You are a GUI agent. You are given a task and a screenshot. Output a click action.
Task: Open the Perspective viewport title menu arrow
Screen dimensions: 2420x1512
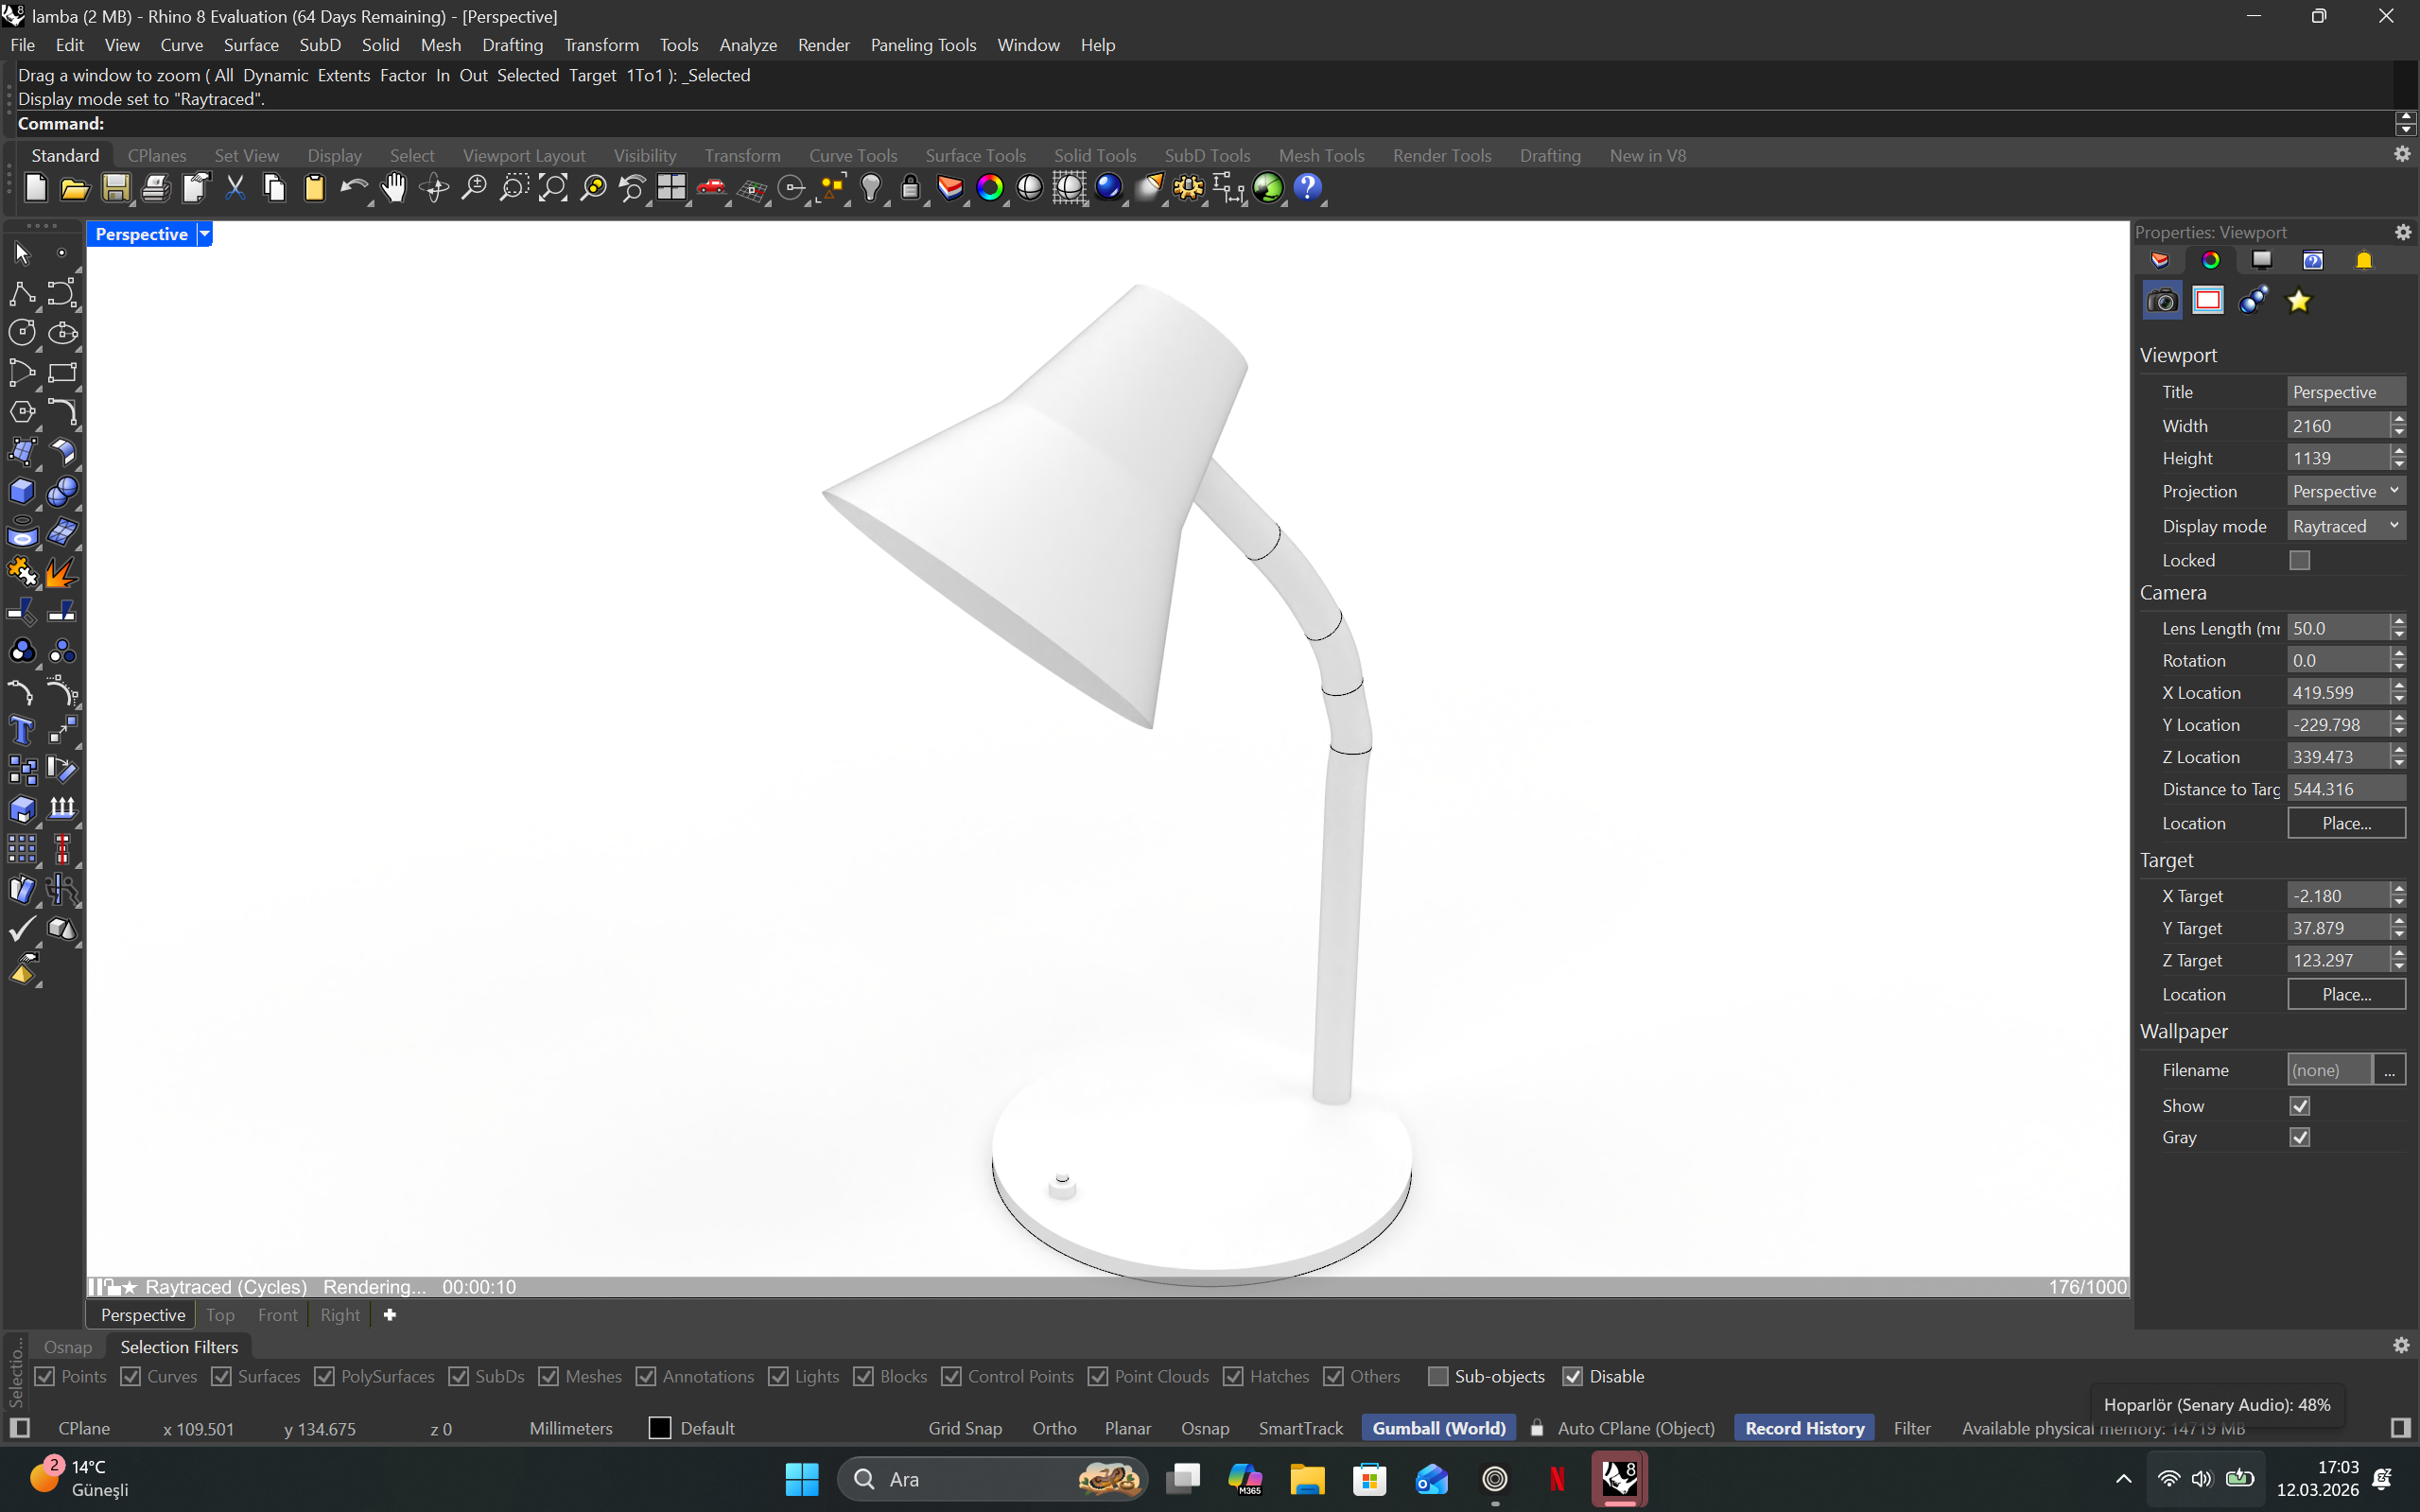coord(205,234)
